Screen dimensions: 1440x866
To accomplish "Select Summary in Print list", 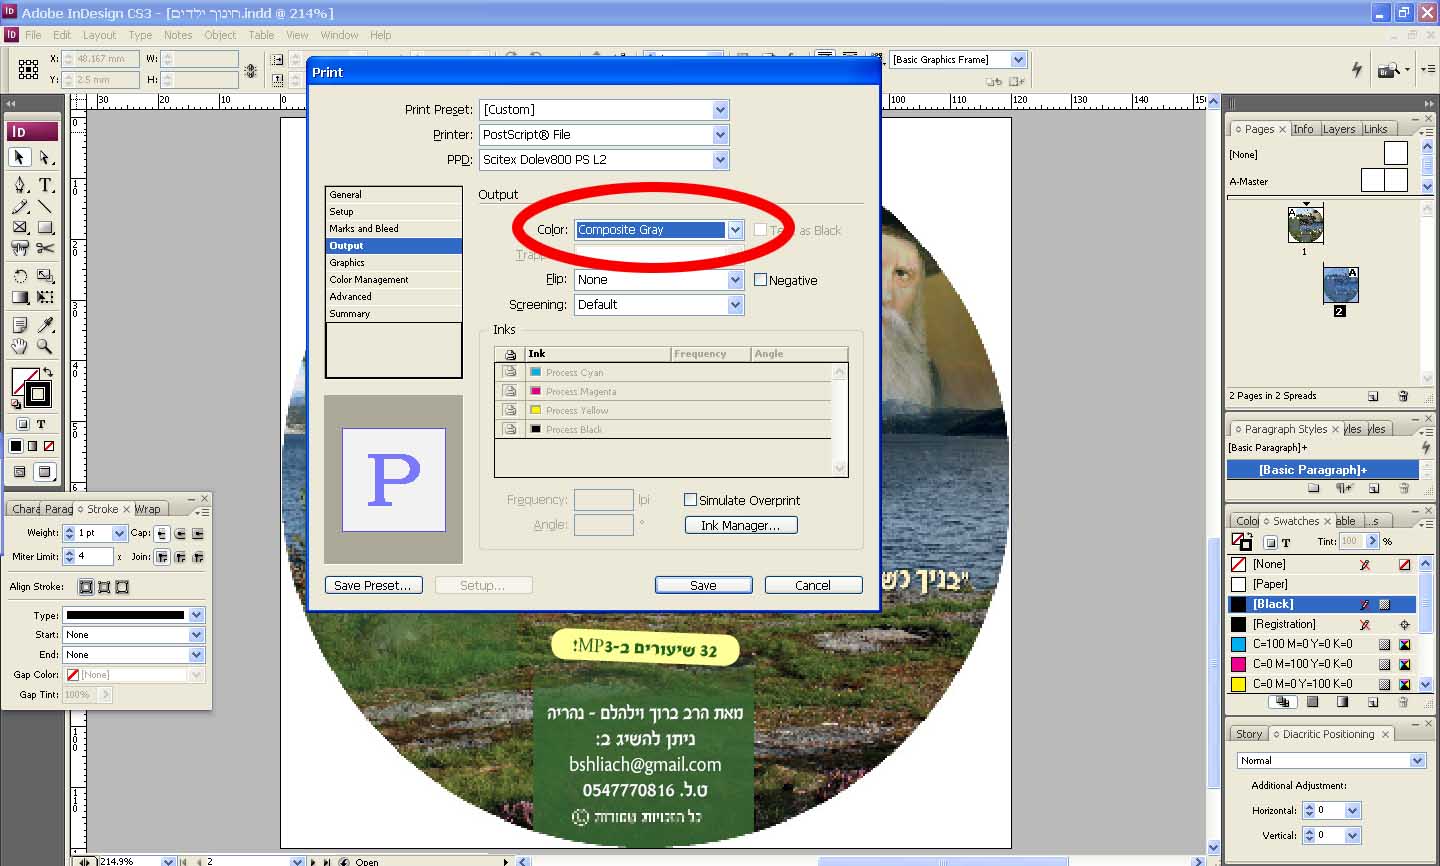I will tap(394, 314).
